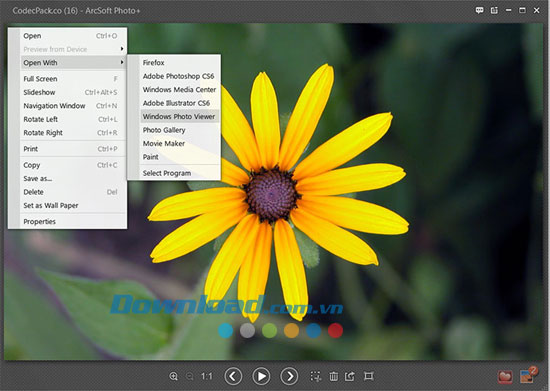The width and height of the screenshot is (550, 391).
Task: Open with Adobe Illustrator CS6
Action: 180,103
